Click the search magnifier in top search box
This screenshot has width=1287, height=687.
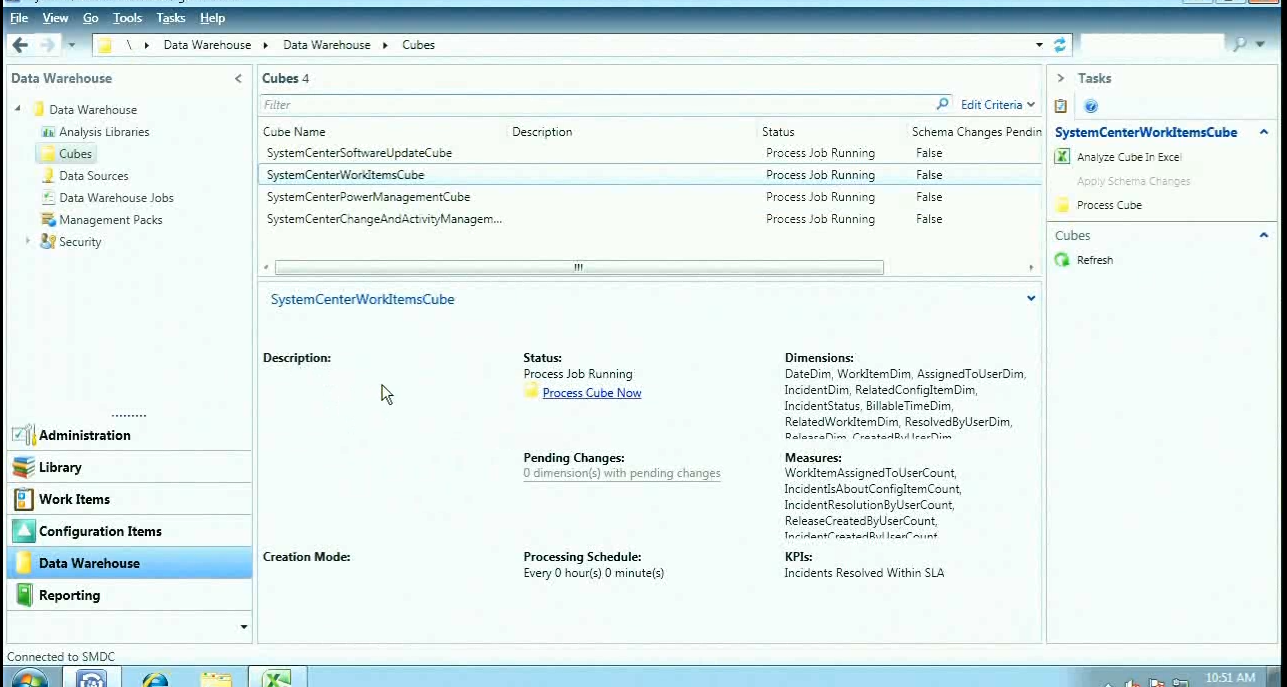1240,45
